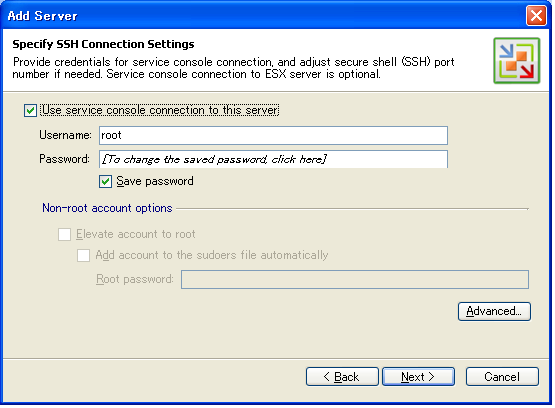
Task: Click the SSH credentials description text
Action: (x=233, y=68)
